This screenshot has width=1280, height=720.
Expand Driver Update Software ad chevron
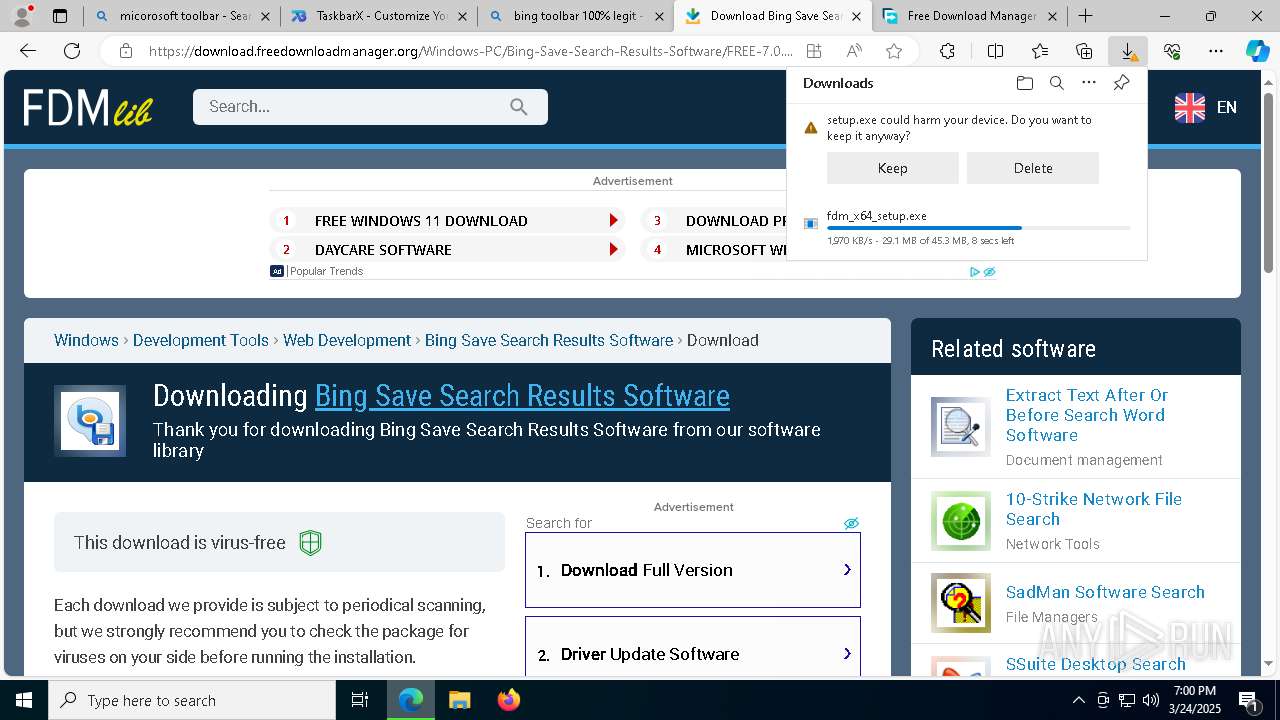[x=847, y=654]
